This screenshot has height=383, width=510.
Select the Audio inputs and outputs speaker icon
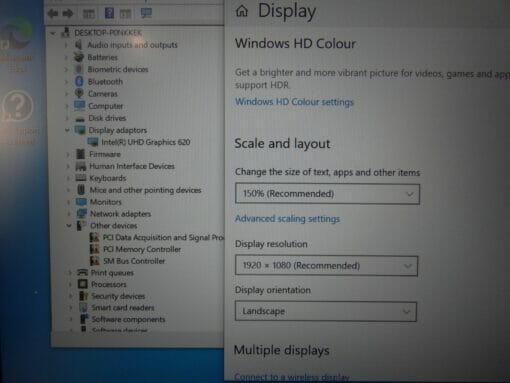(x=79, y=44)
